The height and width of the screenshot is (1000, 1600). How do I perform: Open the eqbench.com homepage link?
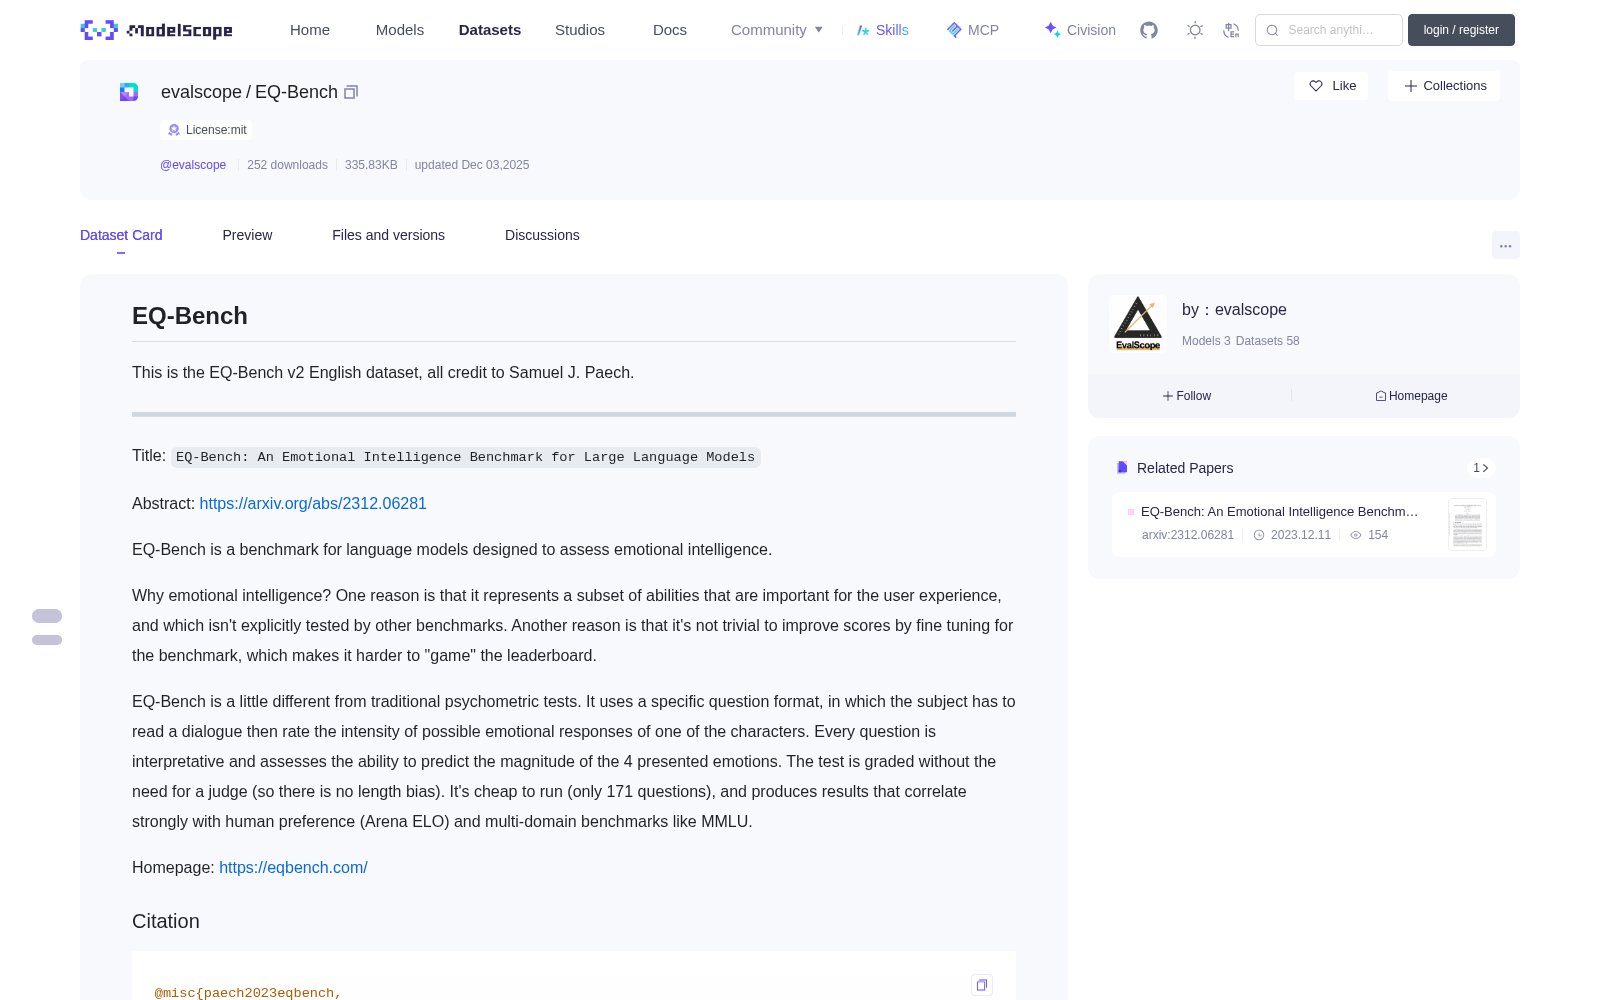coord(293,867)
